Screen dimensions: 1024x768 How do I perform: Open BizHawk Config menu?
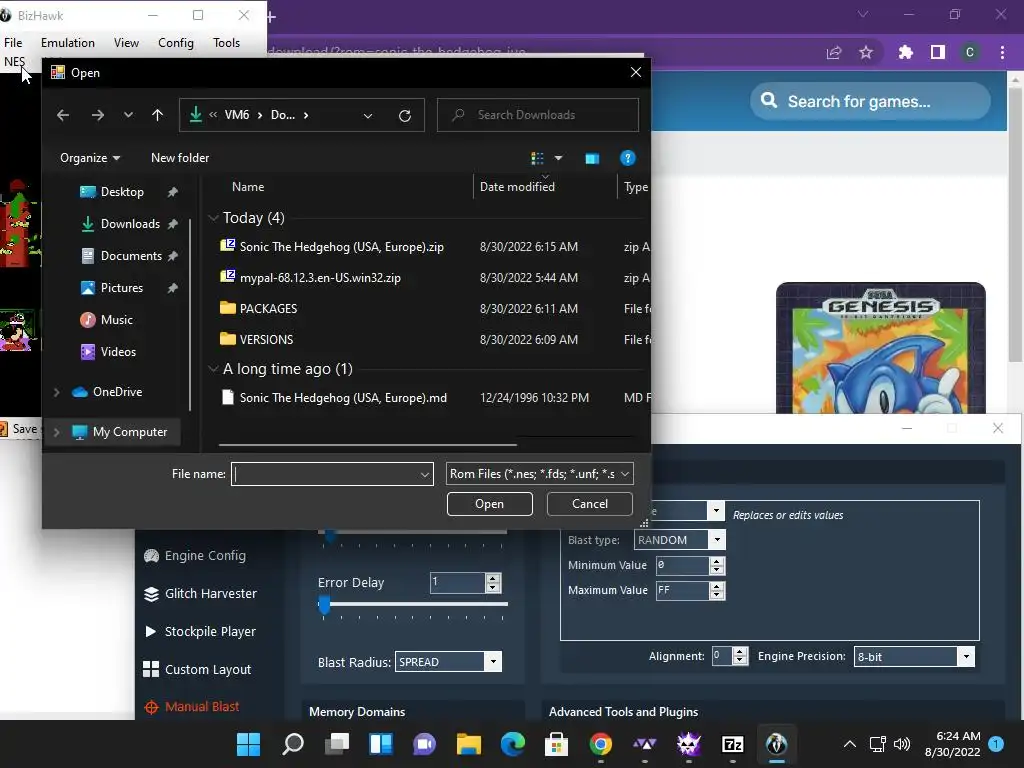pos(176,43)
